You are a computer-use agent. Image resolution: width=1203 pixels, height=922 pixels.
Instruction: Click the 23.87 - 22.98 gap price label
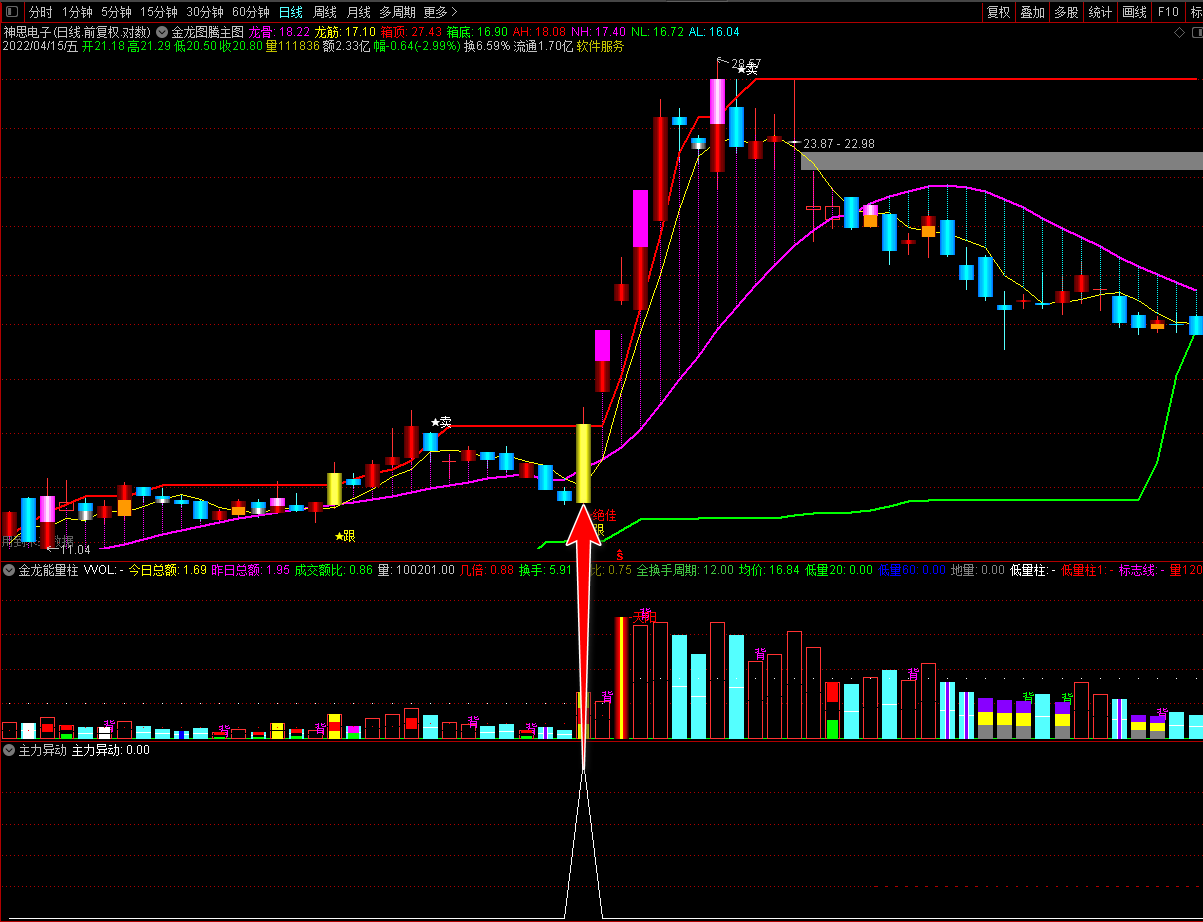tap(839, 143)
